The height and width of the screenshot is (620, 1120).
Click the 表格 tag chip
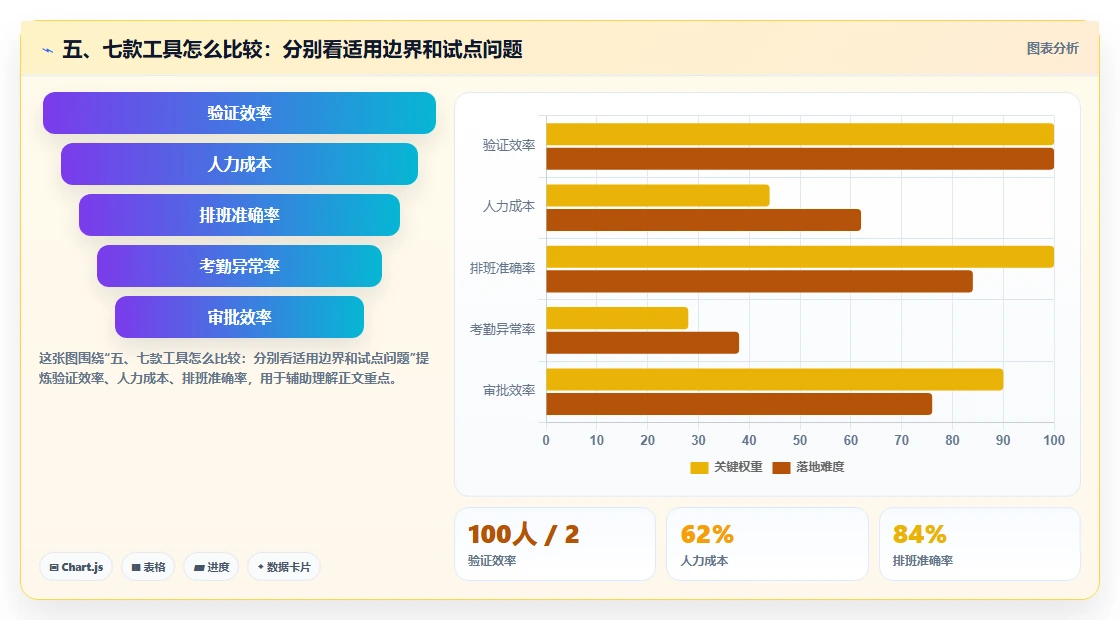[148, 567]
